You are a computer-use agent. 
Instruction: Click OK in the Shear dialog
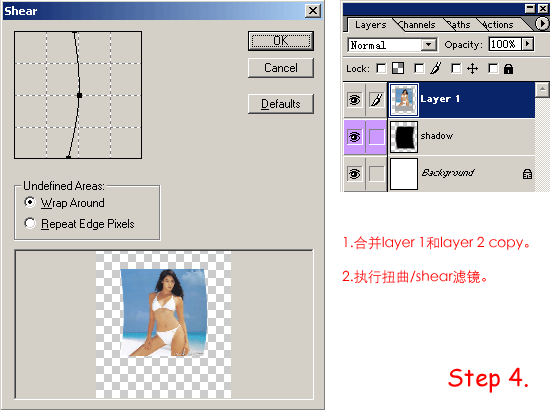click(x=281, y=41)
